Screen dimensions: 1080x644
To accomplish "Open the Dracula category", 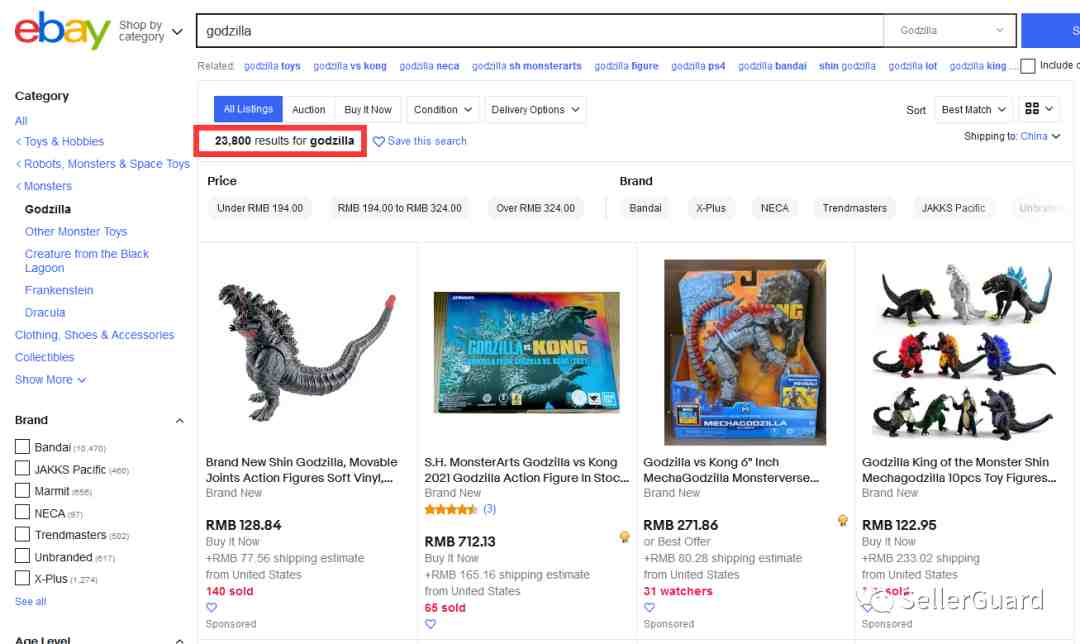I will click(x=45, y=313).
